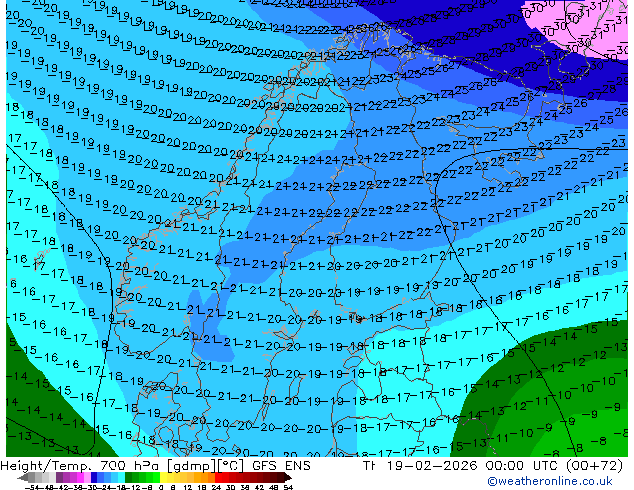
Task: Click the forecast date '19-02-2026 00:00 UTC'
Action: coord(471,466)
